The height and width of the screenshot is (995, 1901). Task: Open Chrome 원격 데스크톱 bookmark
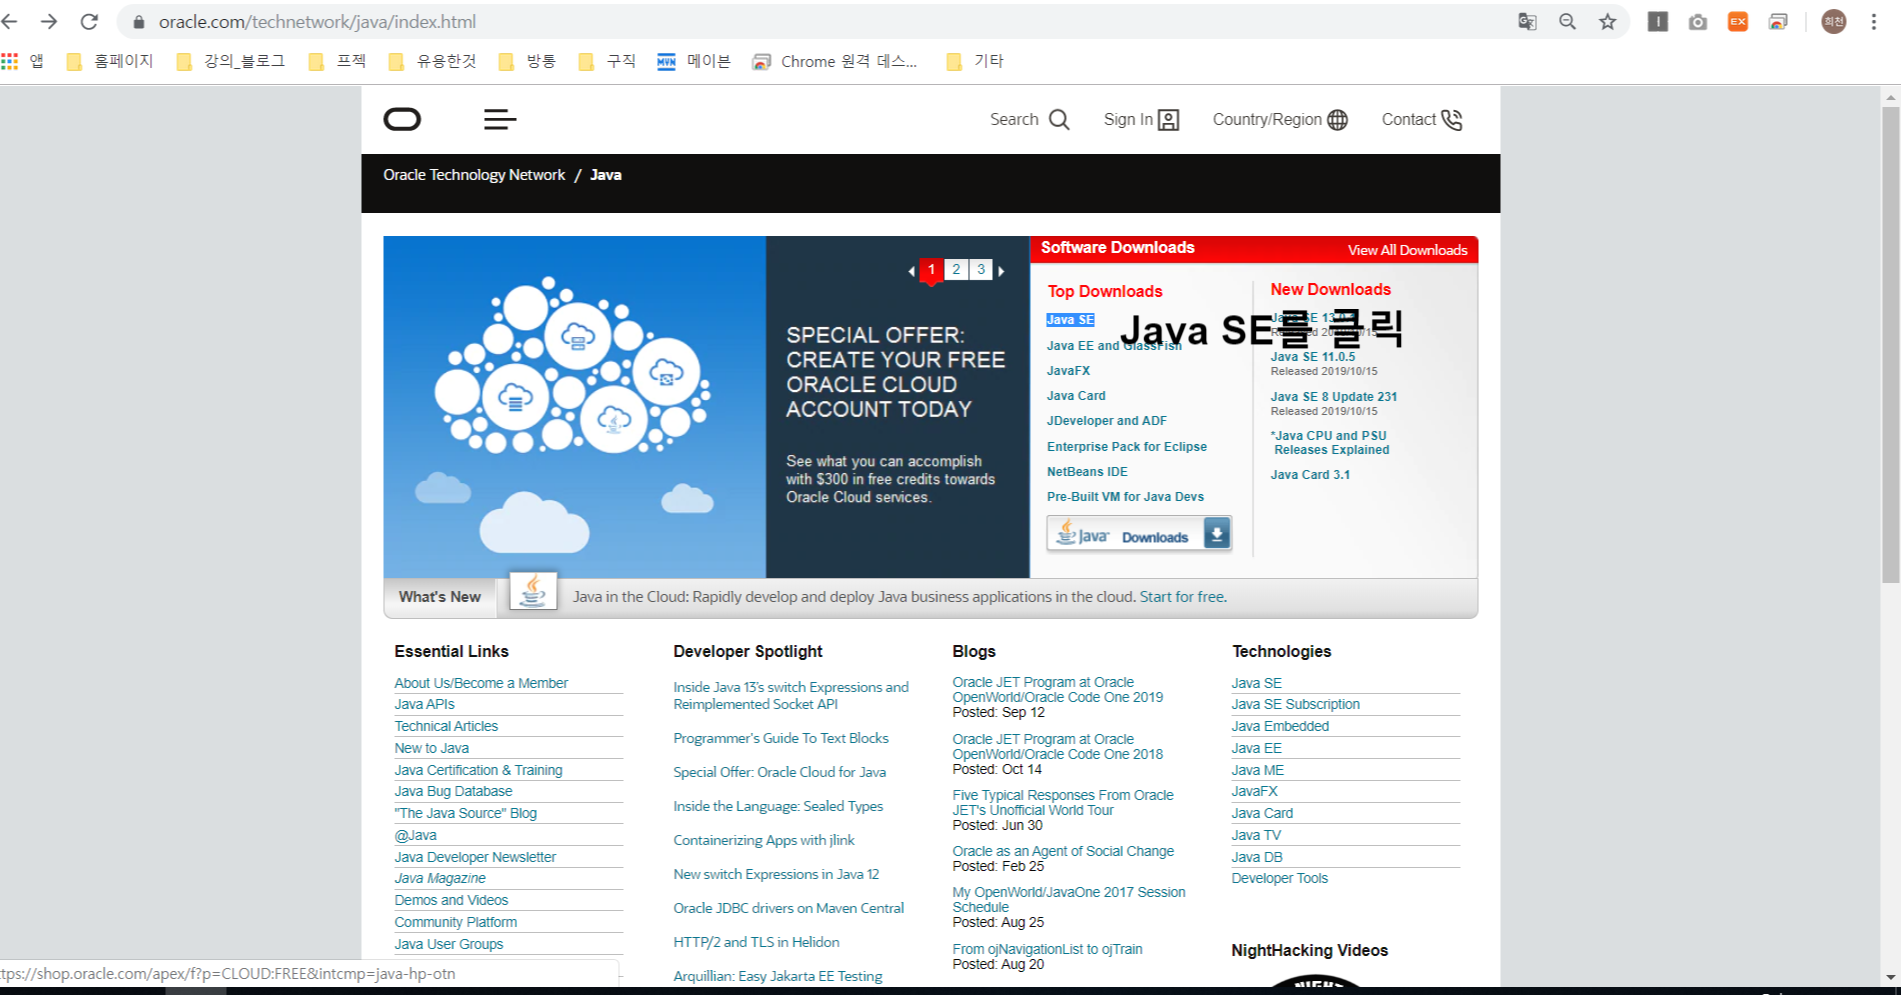coord(835,61)
